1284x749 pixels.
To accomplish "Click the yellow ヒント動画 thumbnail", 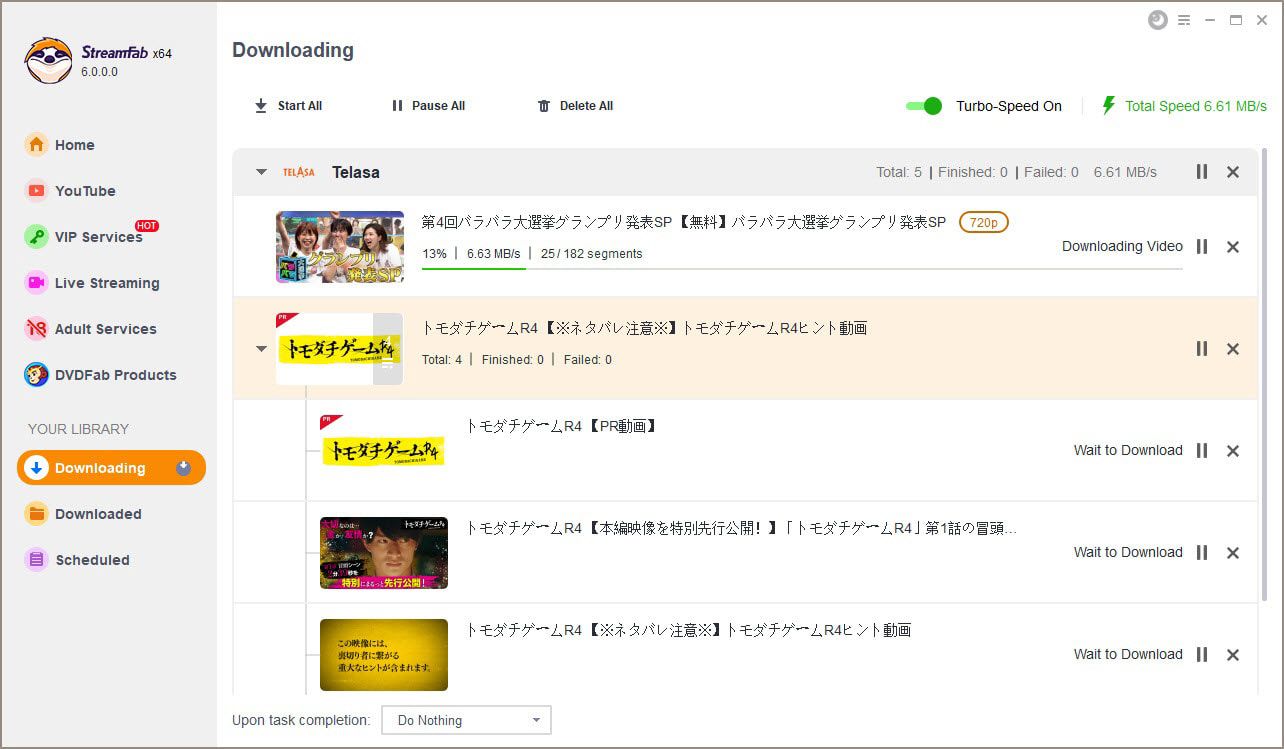I will point(384,655).
